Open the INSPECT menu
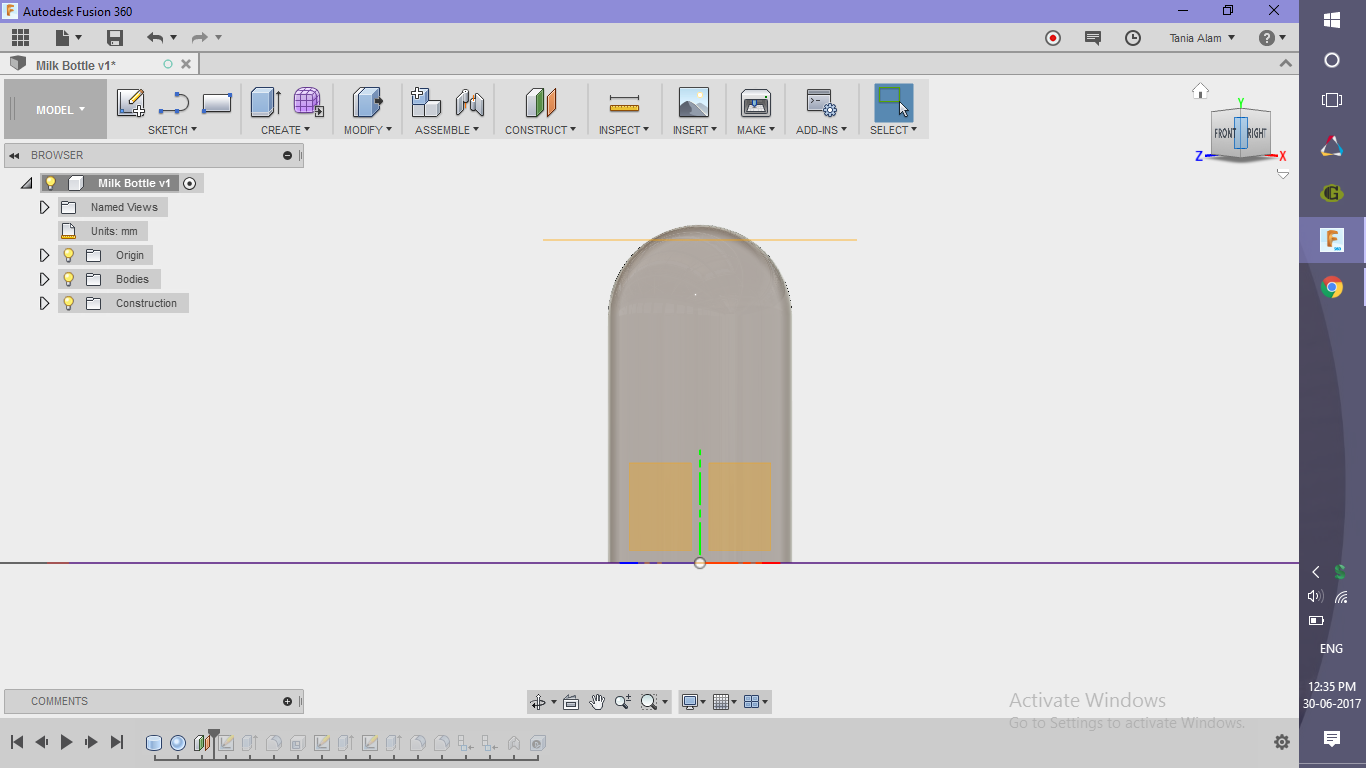Viewport: 1366px width, 768px height. (624, 130)
